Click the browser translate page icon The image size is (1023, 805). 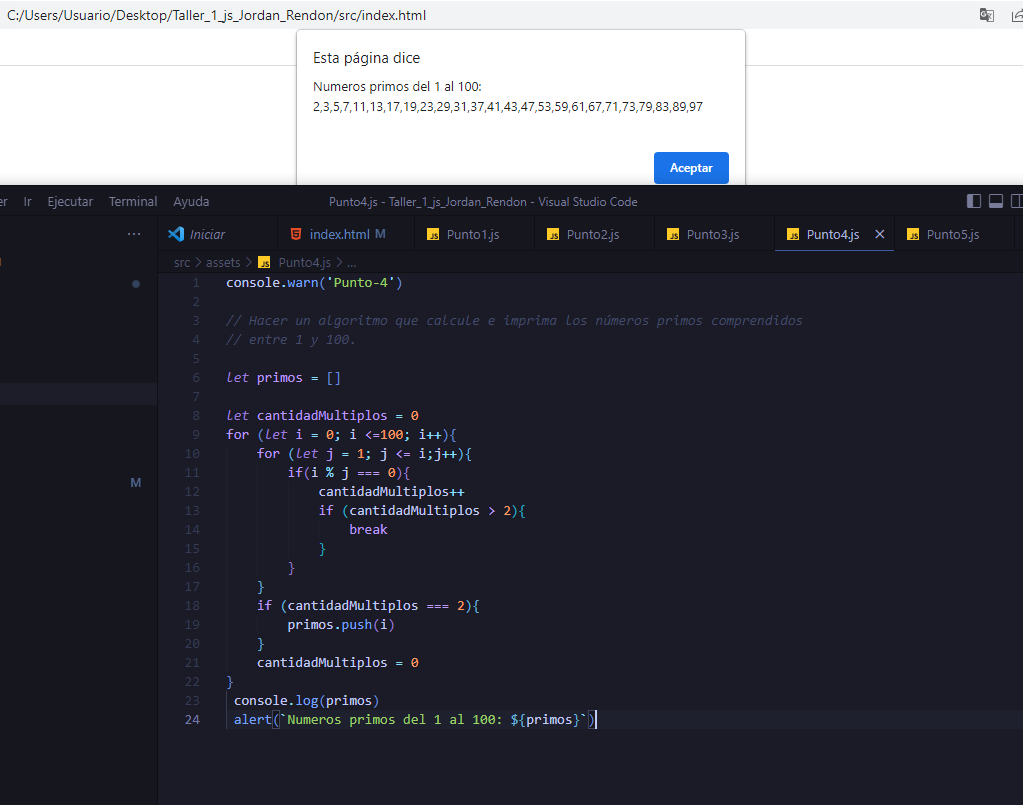tap(986, 15)
